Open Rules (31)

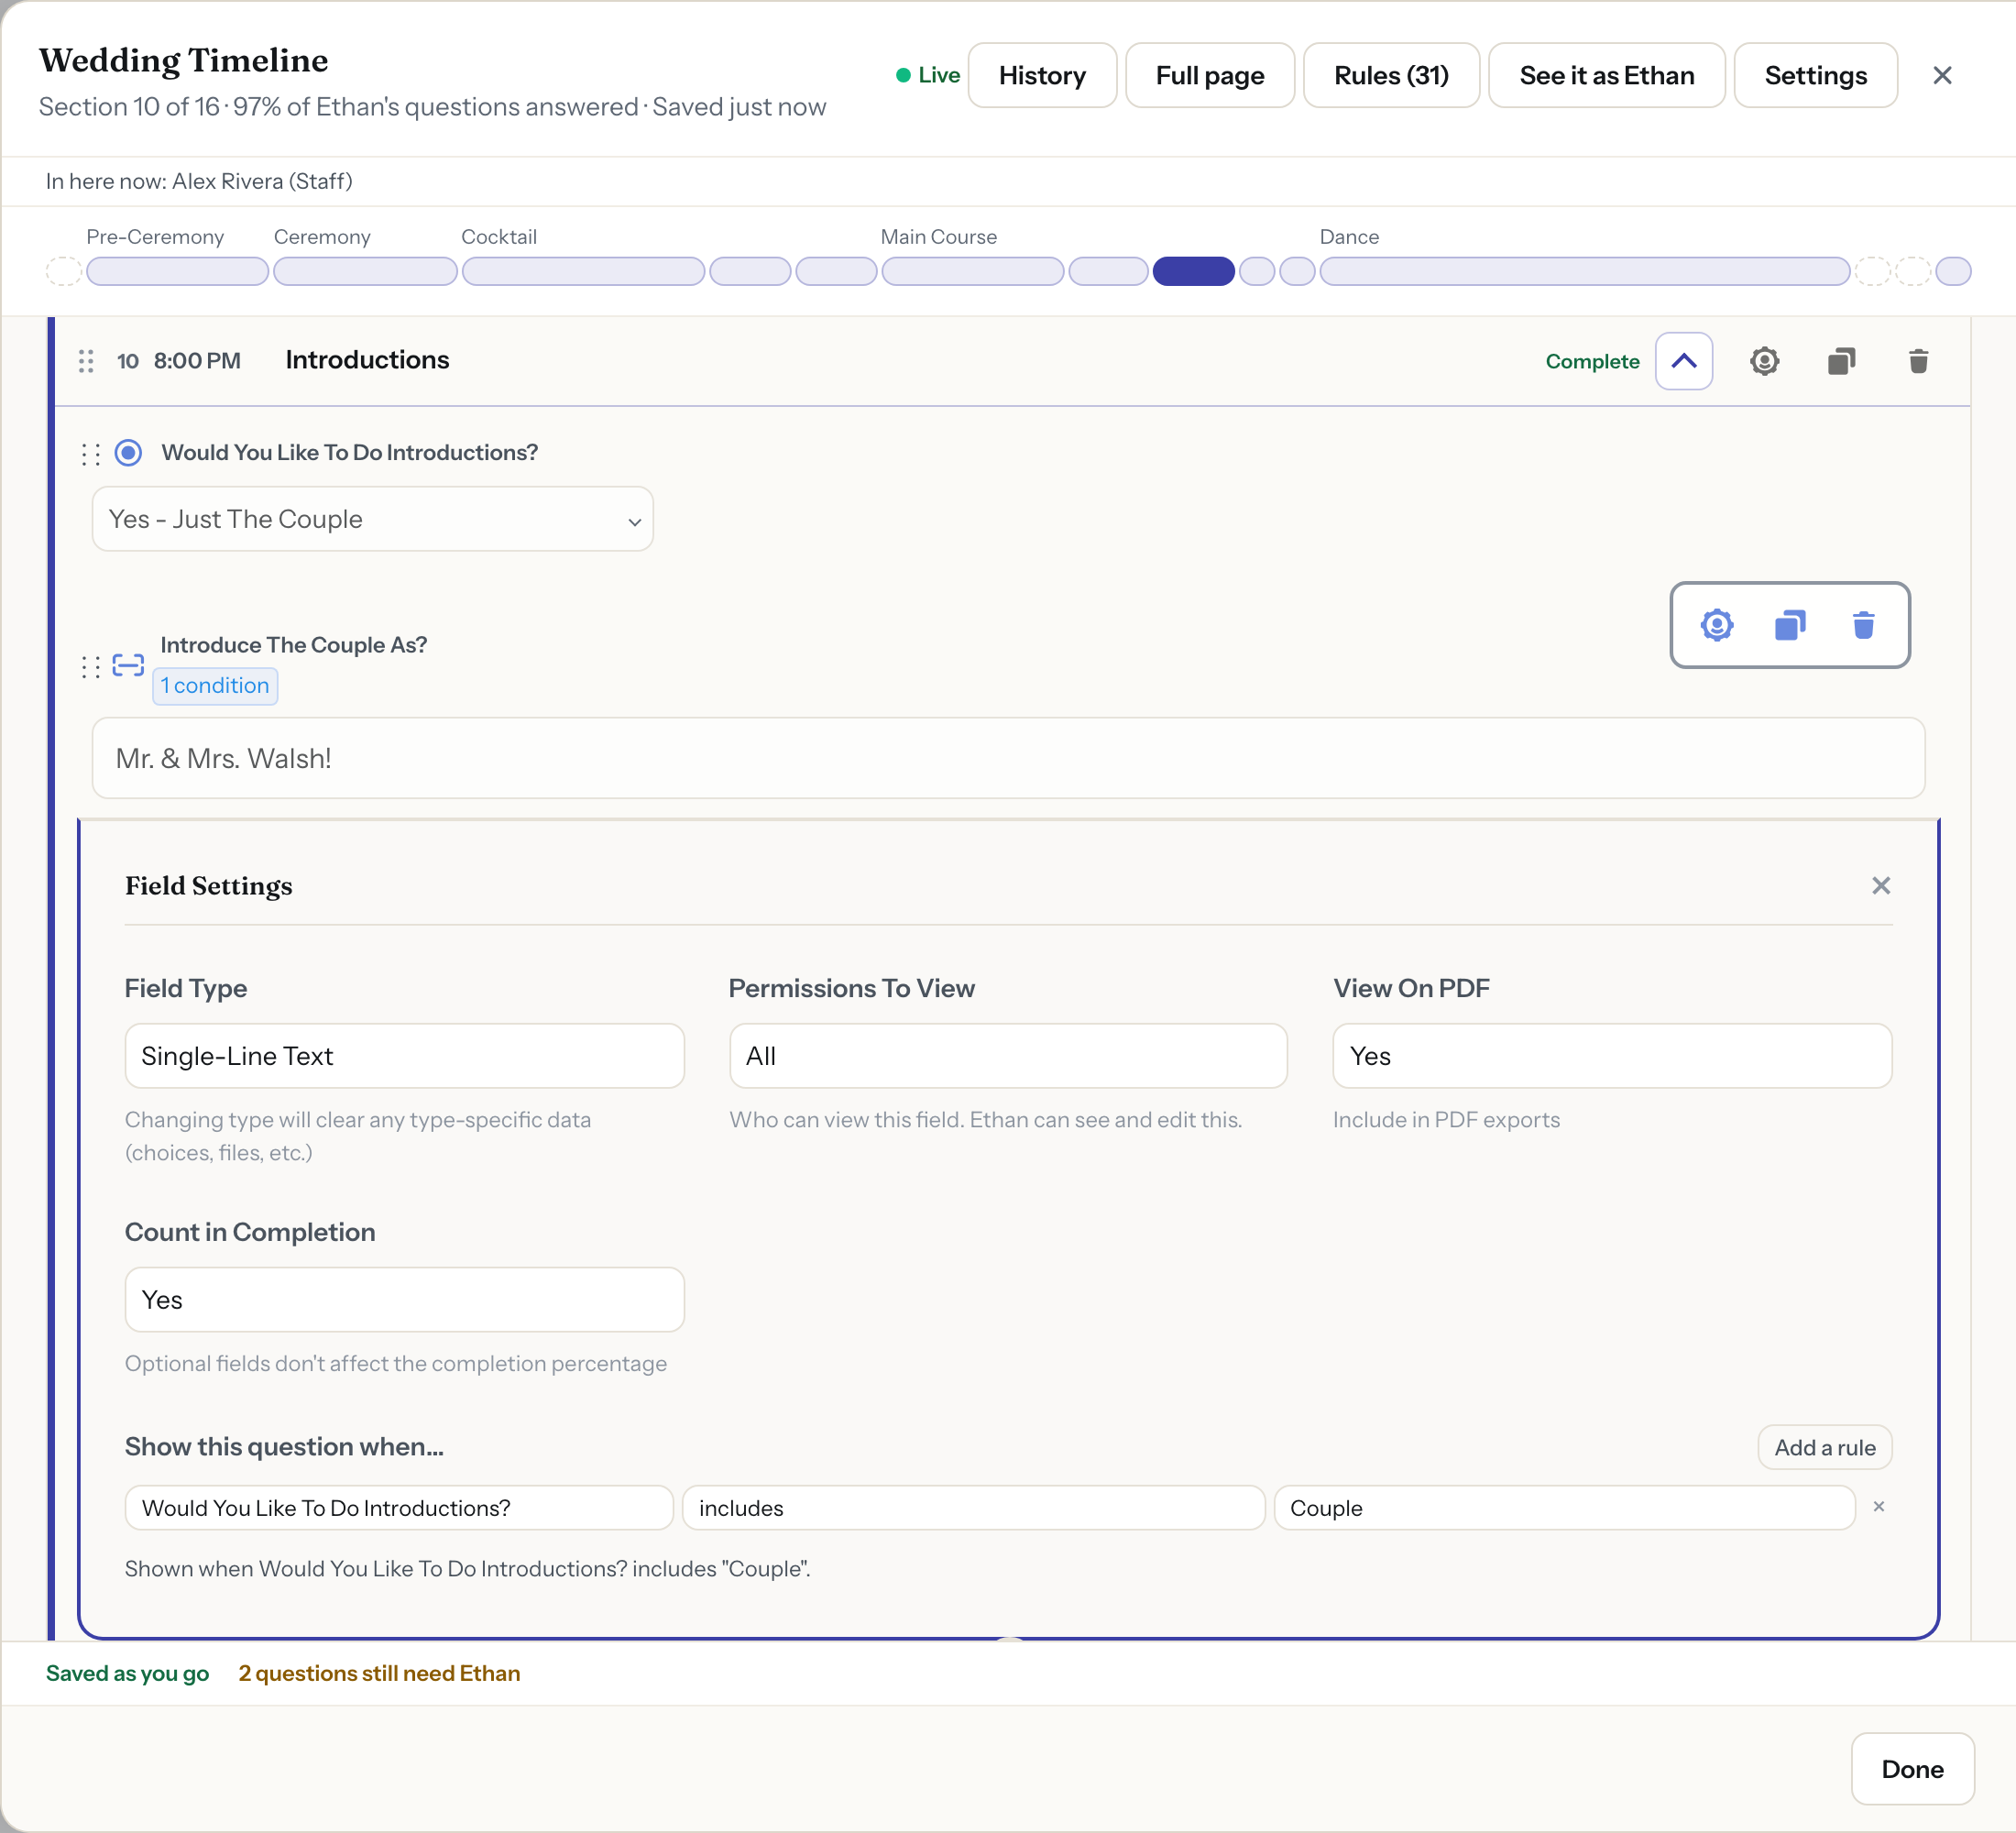[x=1391, y=75]
